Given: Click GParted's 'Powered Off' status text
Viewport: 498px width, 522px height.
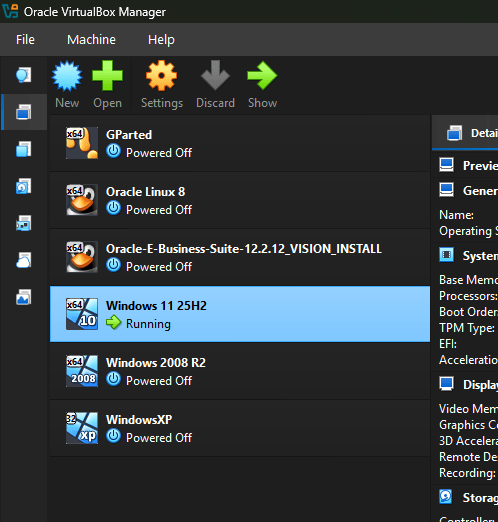Looking at the screenshot, I should tap(159, 153).
